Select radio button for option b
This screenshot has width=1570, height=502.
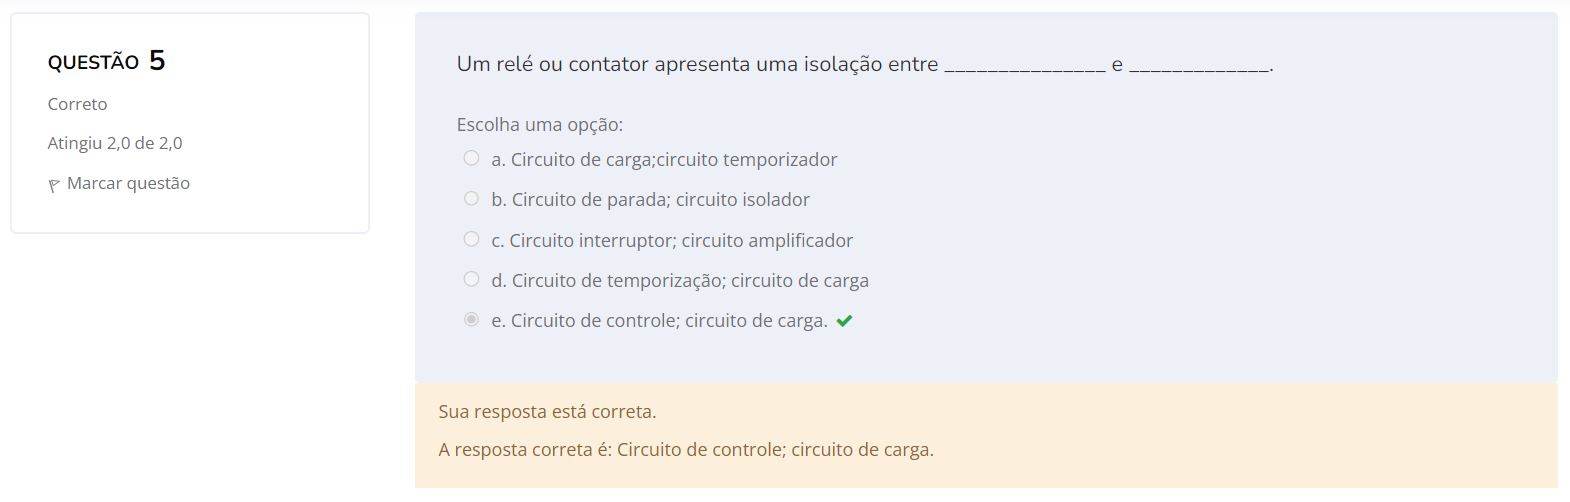tap(471, 198)
